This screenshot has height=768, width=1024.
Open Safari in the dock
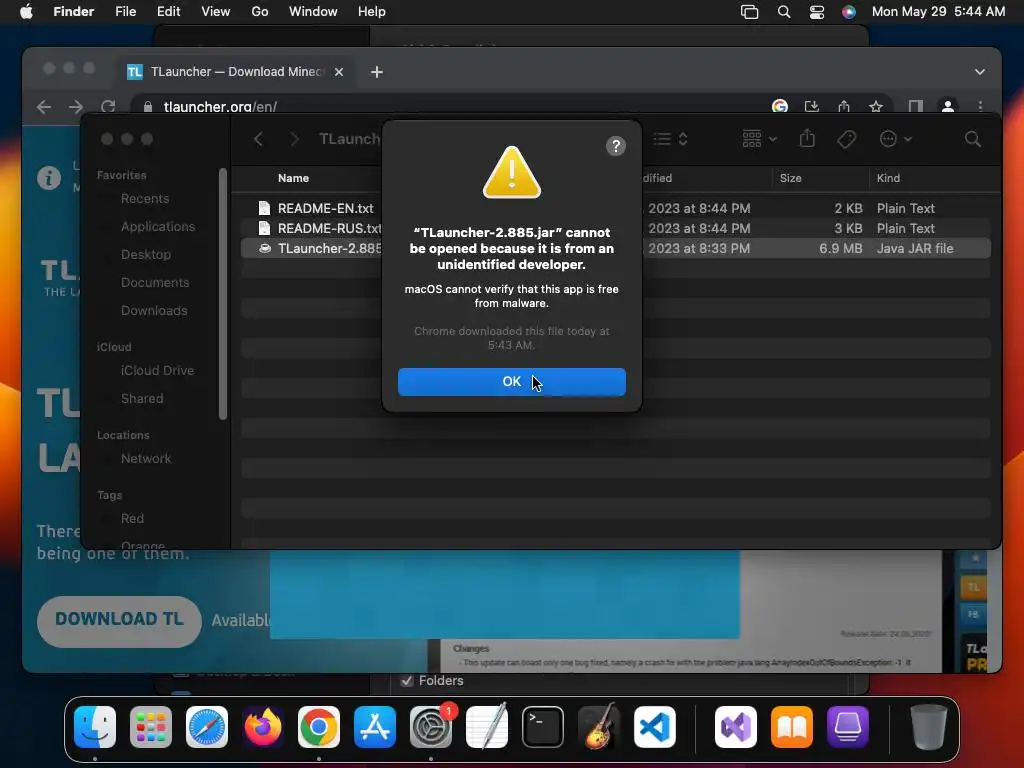(207, 727)
